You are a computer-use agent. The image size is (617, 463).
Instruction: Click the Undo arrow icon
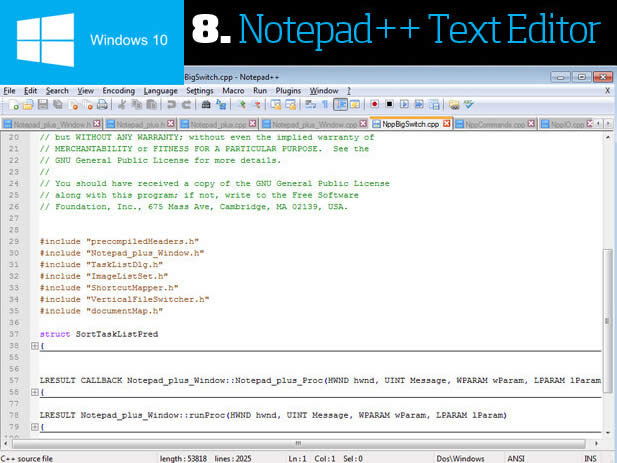click(x=172, y=104)
